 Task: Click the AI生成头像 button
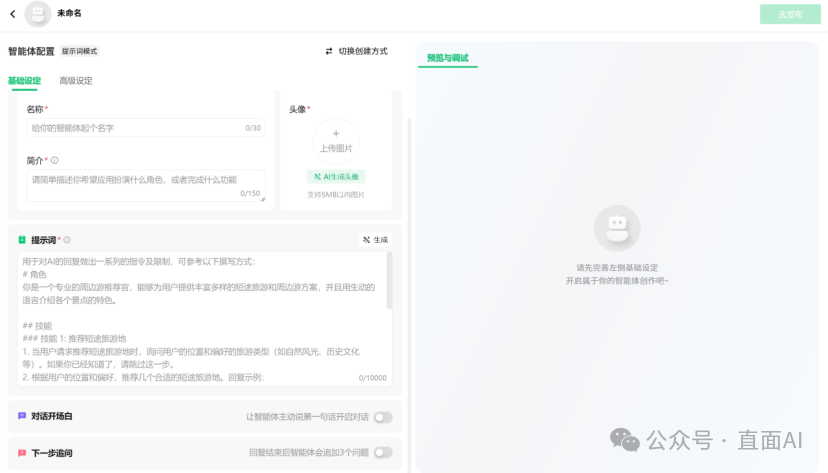pos(336,177)
